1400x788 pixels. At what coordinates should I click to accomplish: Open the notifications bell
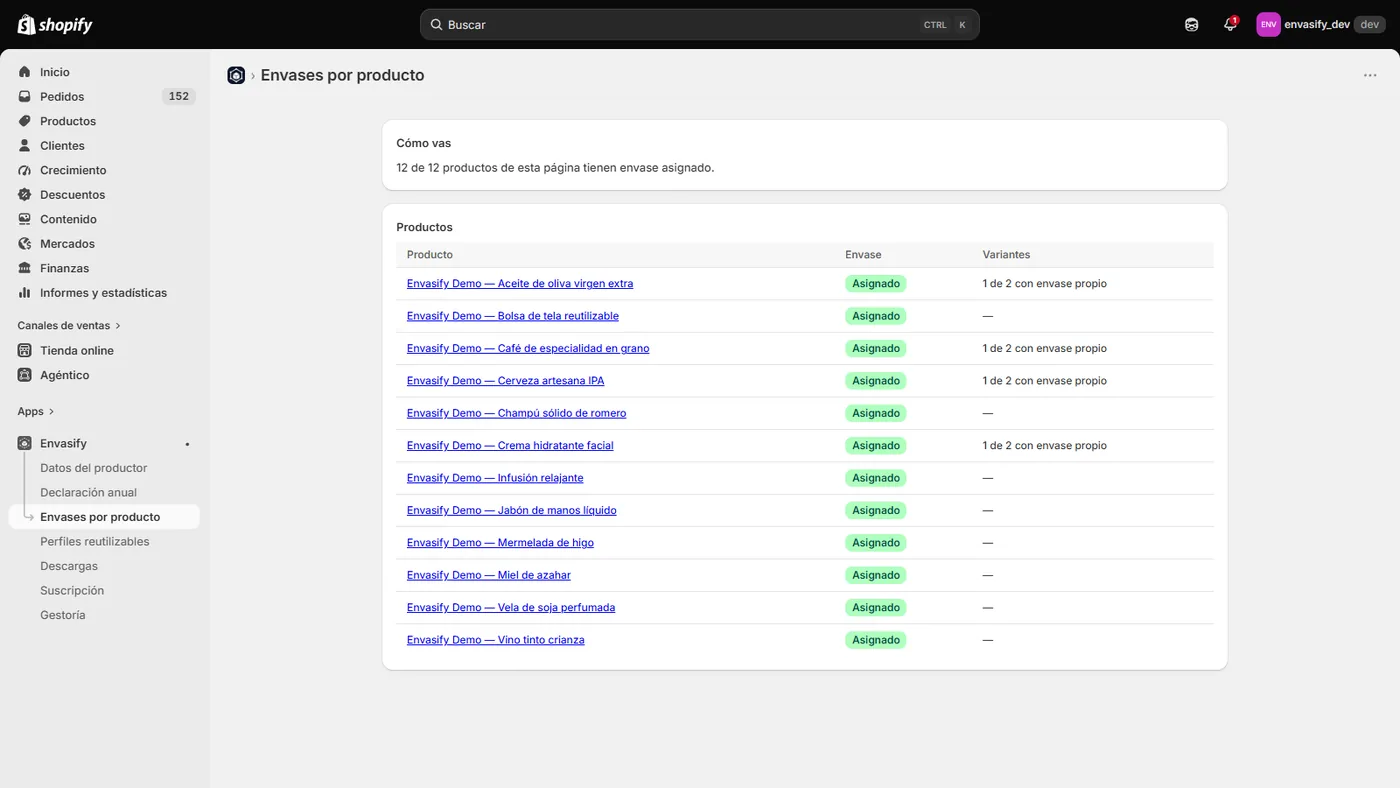[1230, 25]
